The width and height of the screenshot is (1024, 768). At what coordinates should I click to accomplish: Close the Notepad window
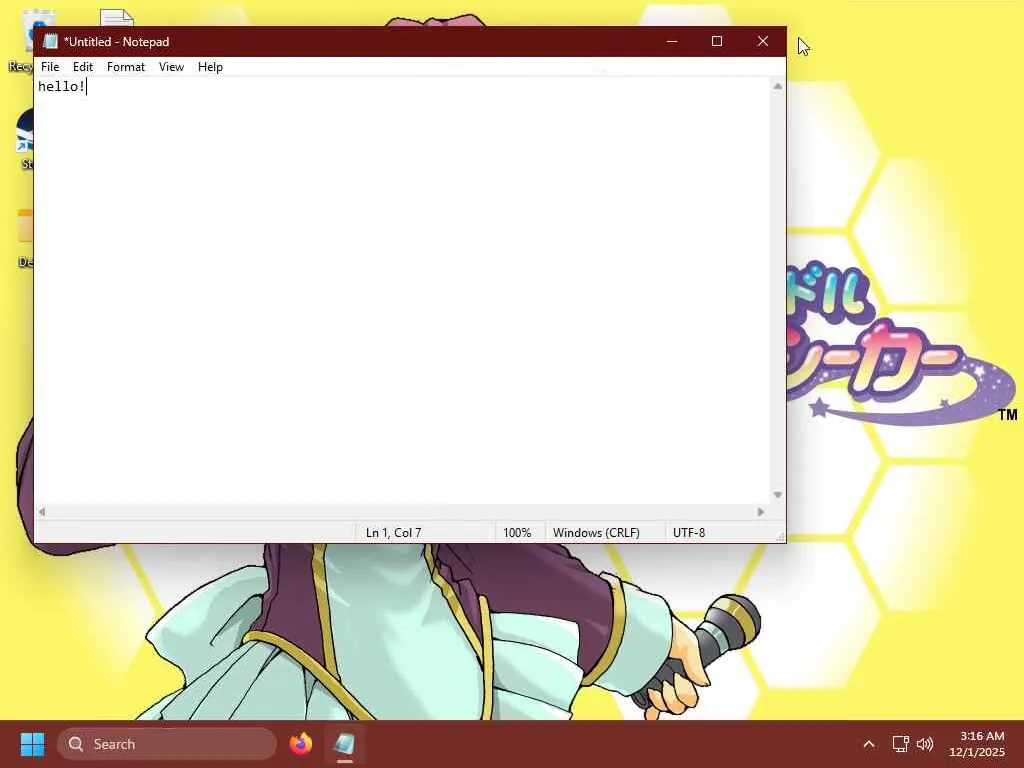(763, 41)
